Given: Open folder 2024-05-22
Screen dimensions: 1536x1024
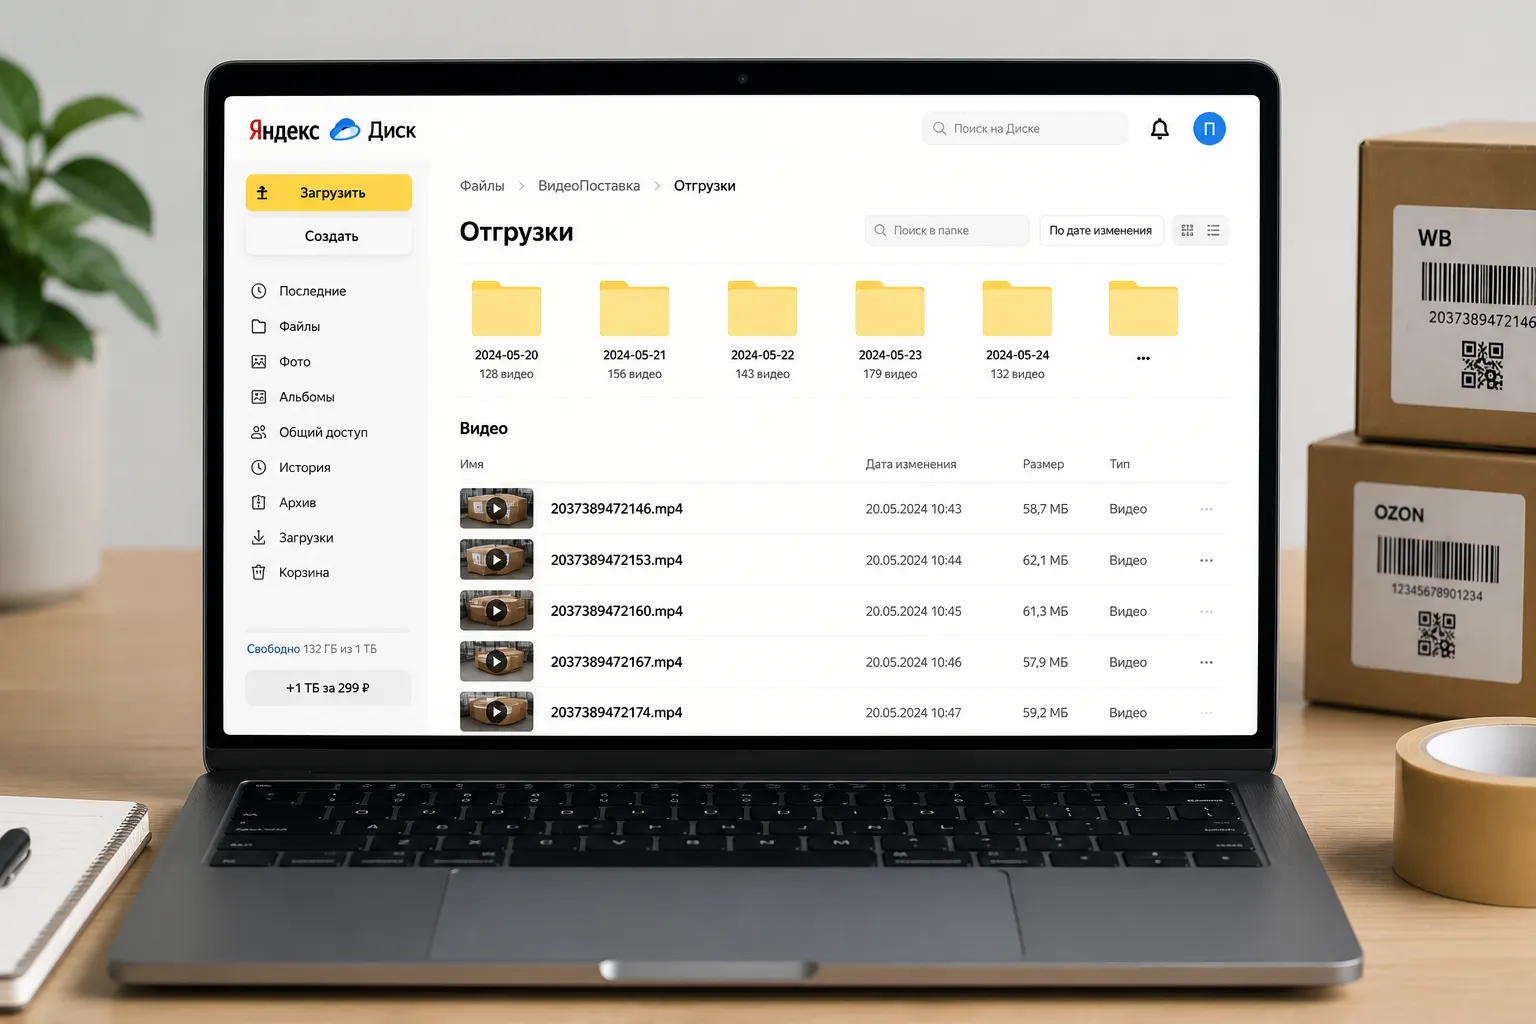Looking at the screenshot, I should 762,308.
